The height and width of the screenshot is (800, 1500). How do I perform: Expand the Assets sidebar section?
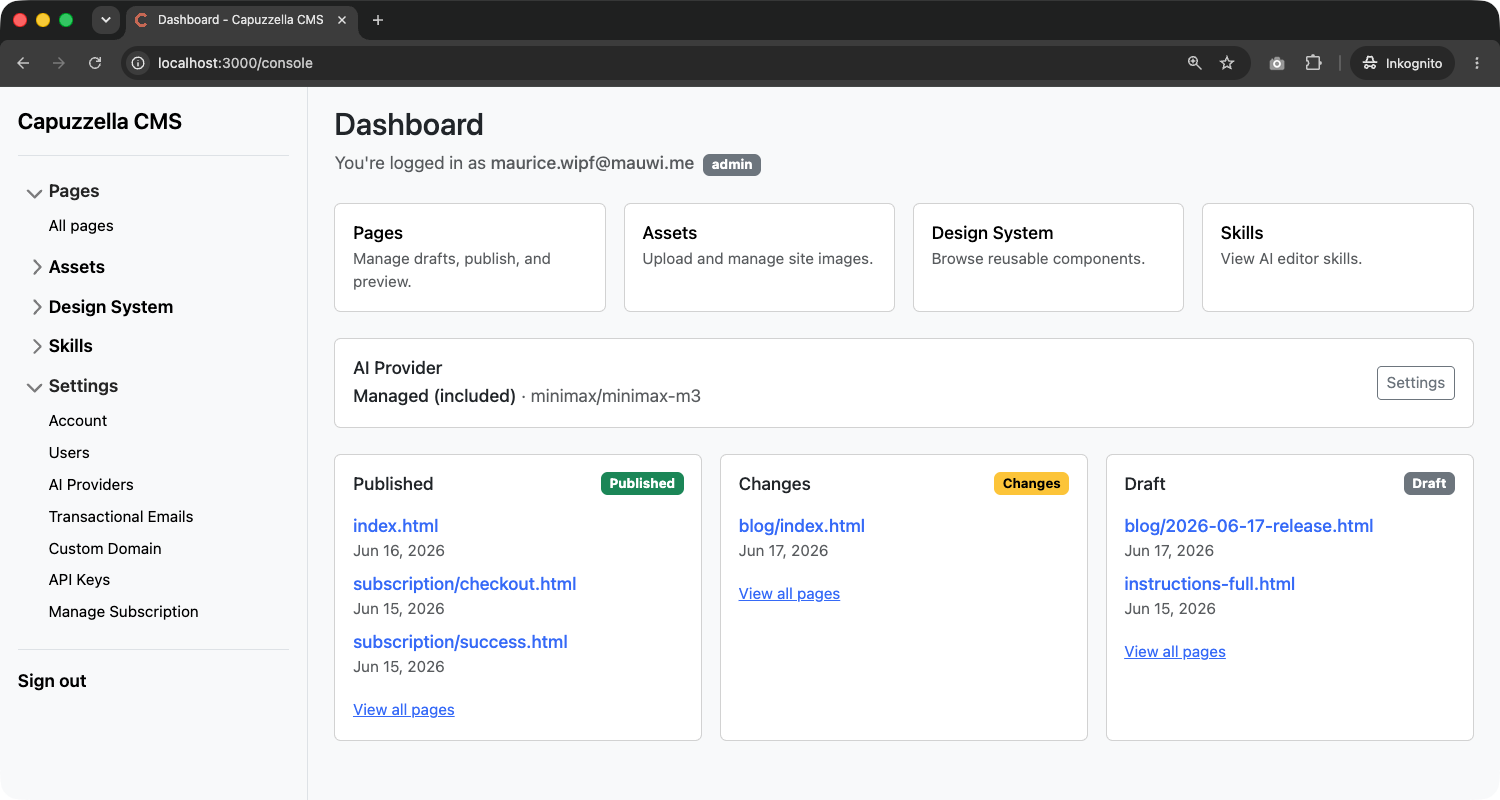point(37,267)
